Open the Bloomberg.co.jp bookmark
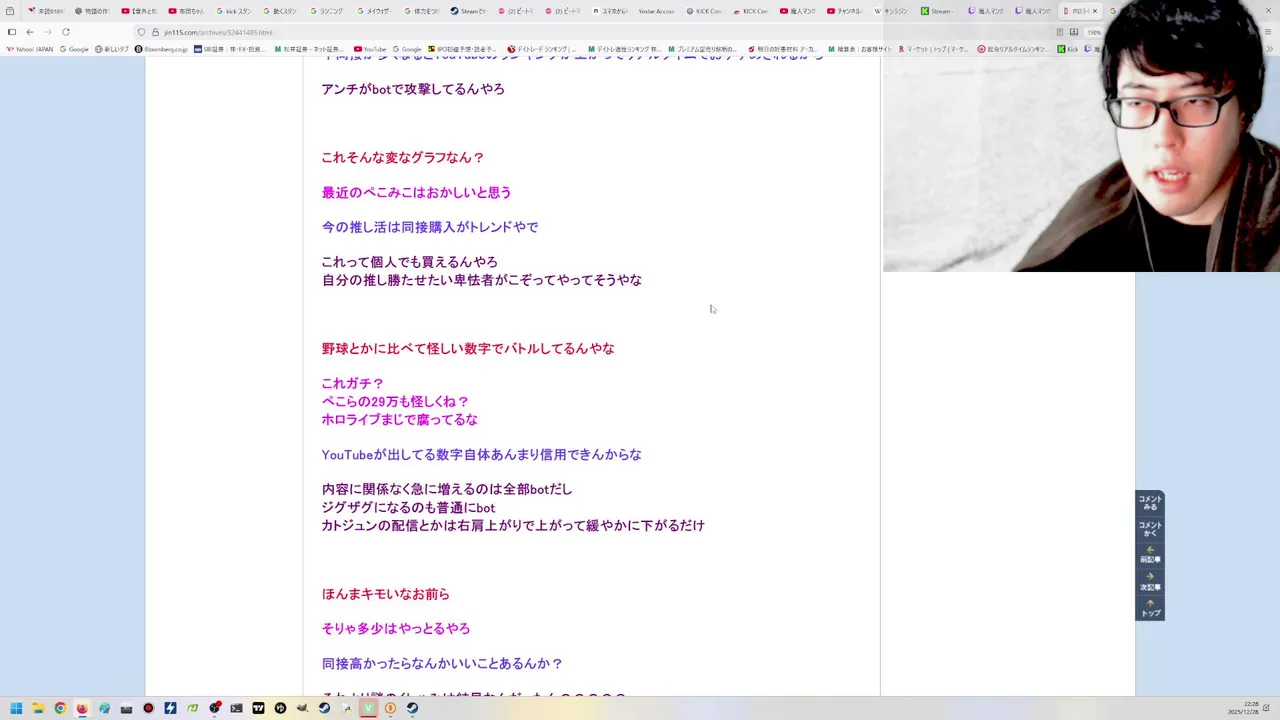Screen dimensions: 1280x720 click(161, 49)
